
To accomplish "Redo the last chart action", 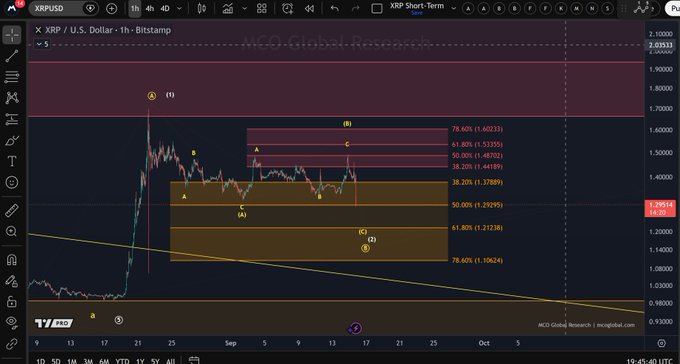I will 356,8.
